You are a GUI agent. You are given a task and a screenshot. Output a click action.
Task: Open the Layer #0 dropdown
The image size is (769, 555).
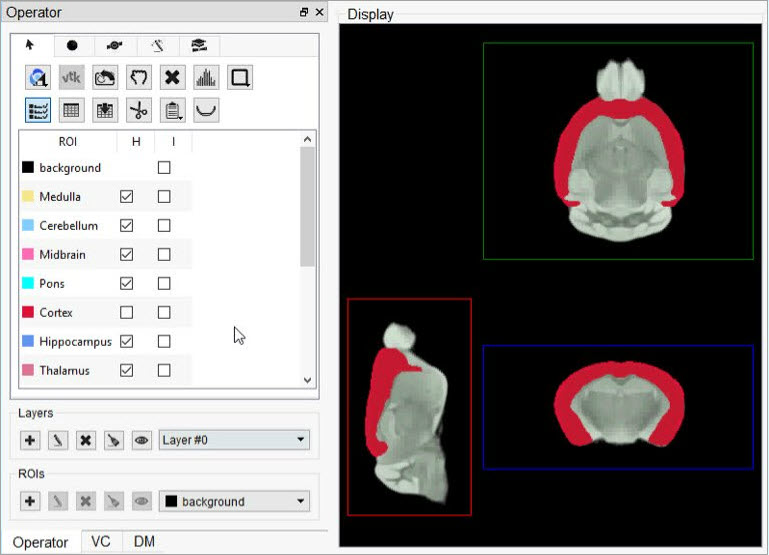click(x=234, y=440)
